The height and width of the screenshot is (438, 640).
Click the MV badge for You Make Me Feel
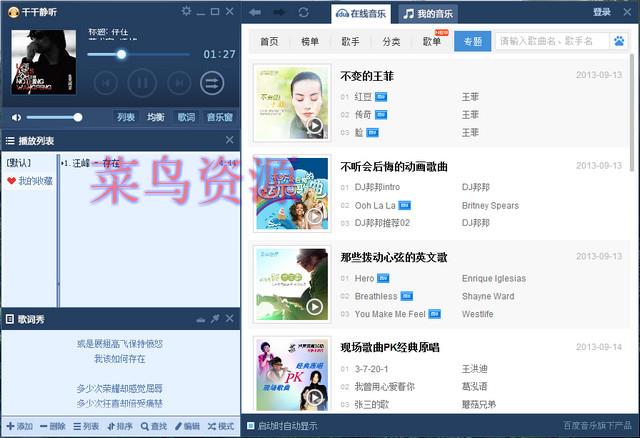pos(435,314)
